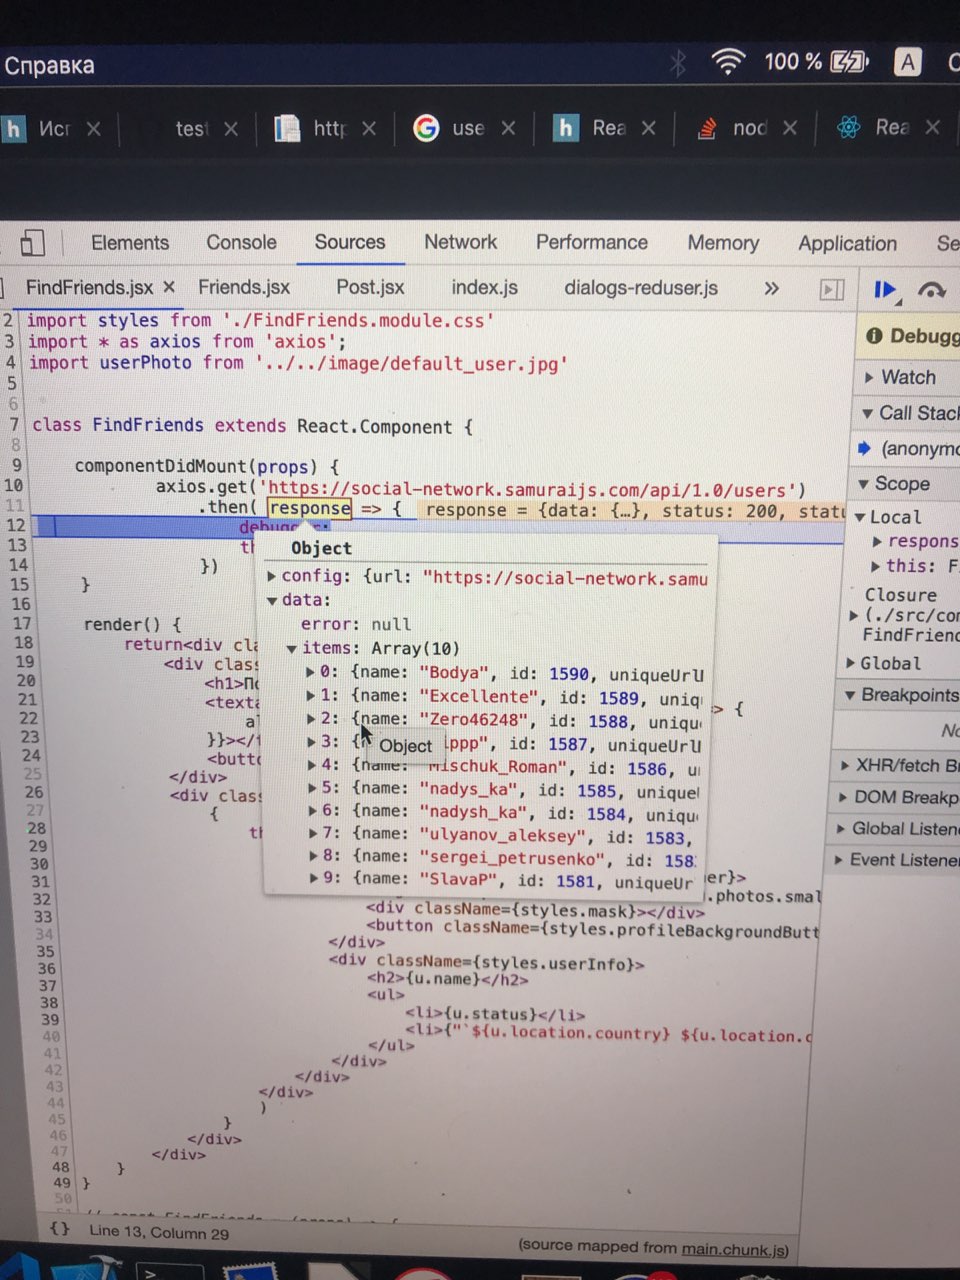Image resolution: width=960 pixels, height=1280 pixels.
Task: Pretty print the source with the braces icon
Action: pyautogui.click(x=60, y=1229)
